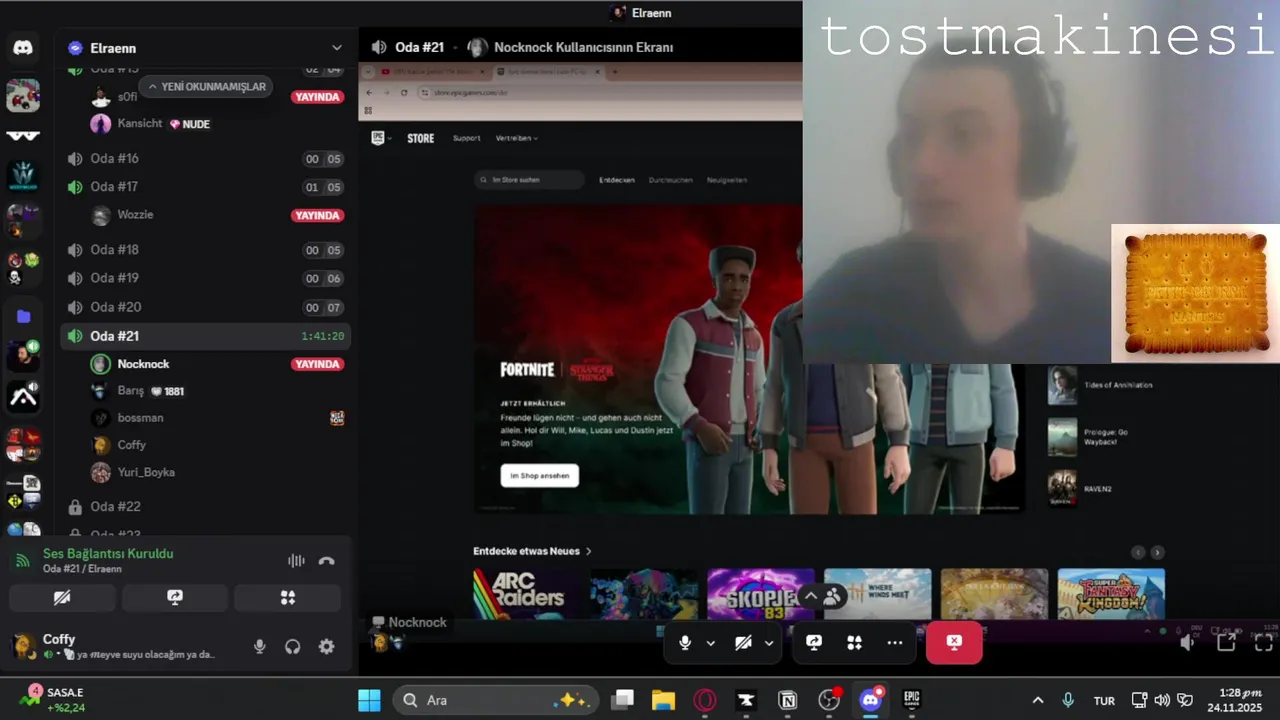Join voice channel Oda #16
Viewport: 1280px width, 720px height.
[x=205, y=158]
